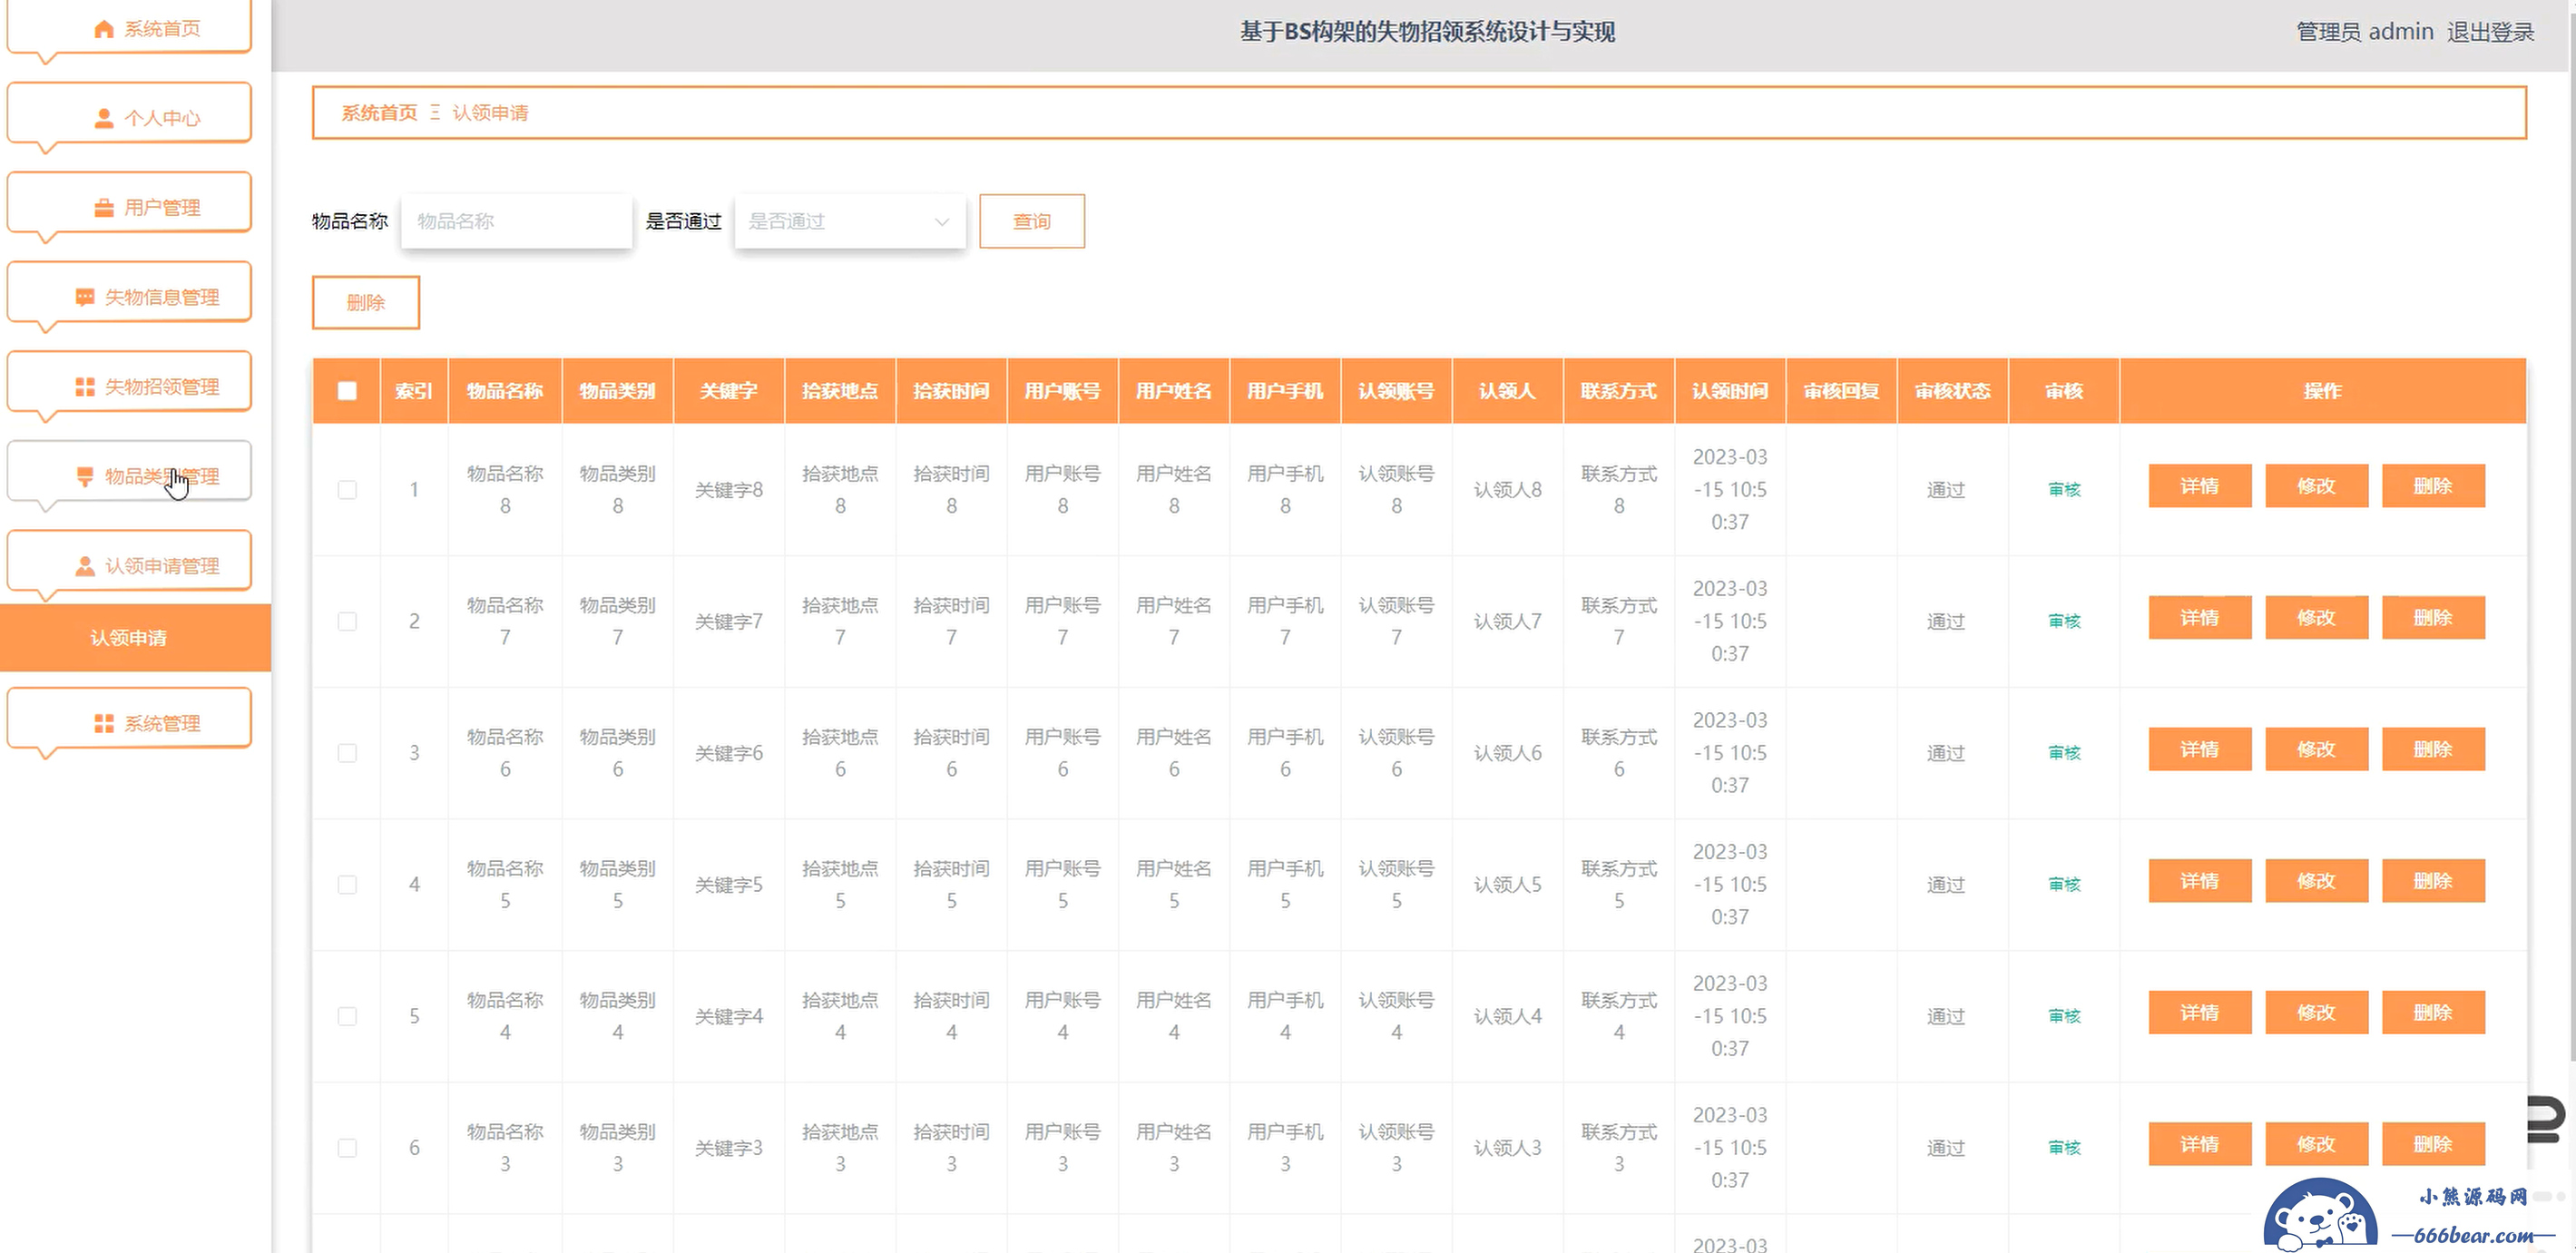Expand 用户管理 sidebar menu

[x=129, y=203]
